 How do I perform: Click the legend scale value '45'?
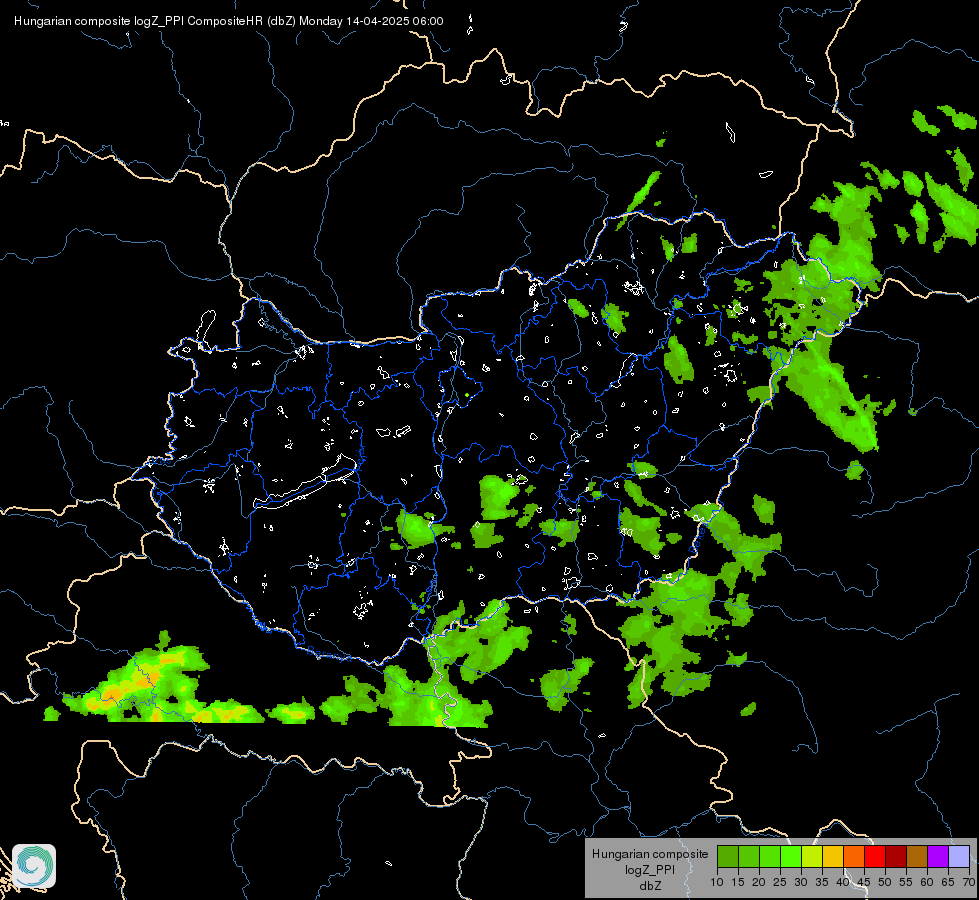pos(864,882)
